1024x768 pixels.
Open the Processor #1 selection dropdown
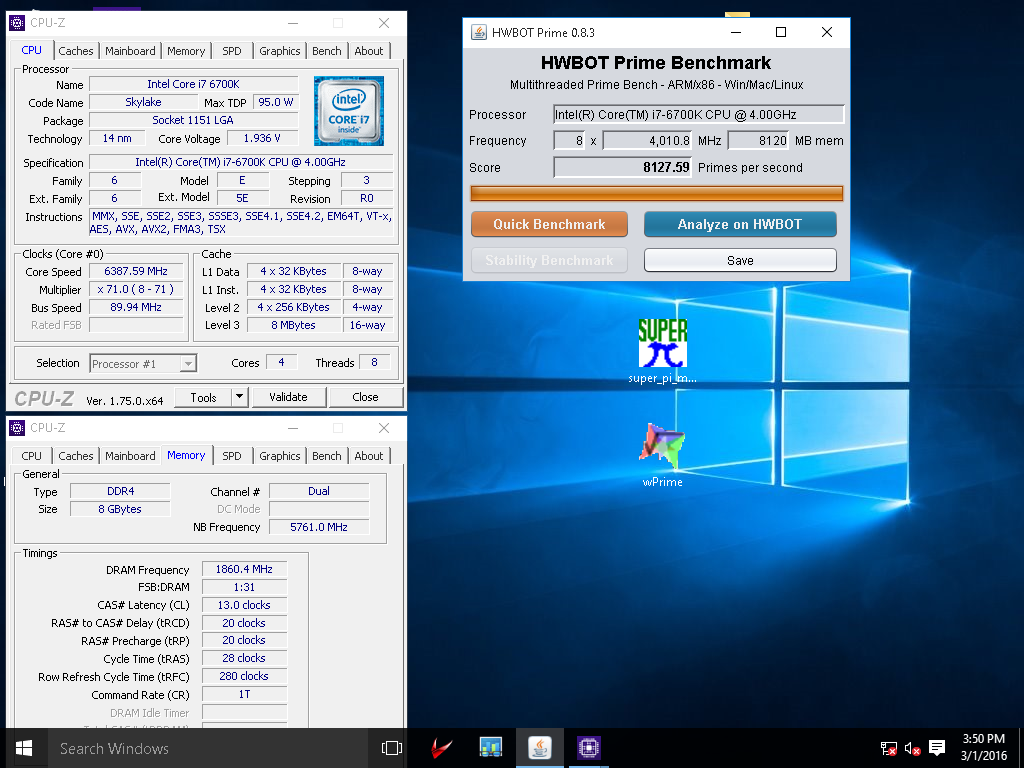pos(143,364)
